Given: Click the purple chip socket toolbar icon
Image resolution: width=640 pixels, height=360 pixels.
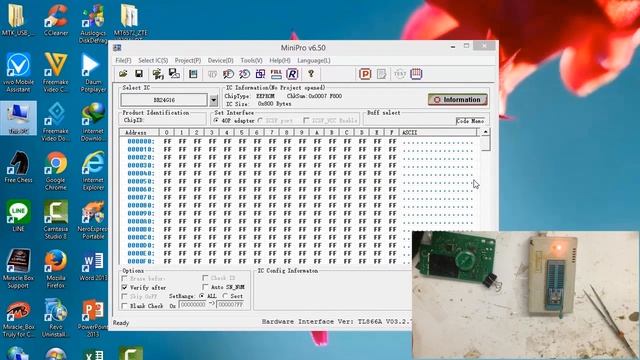Looking at the screenshot, I should click(x=416, y=74).
